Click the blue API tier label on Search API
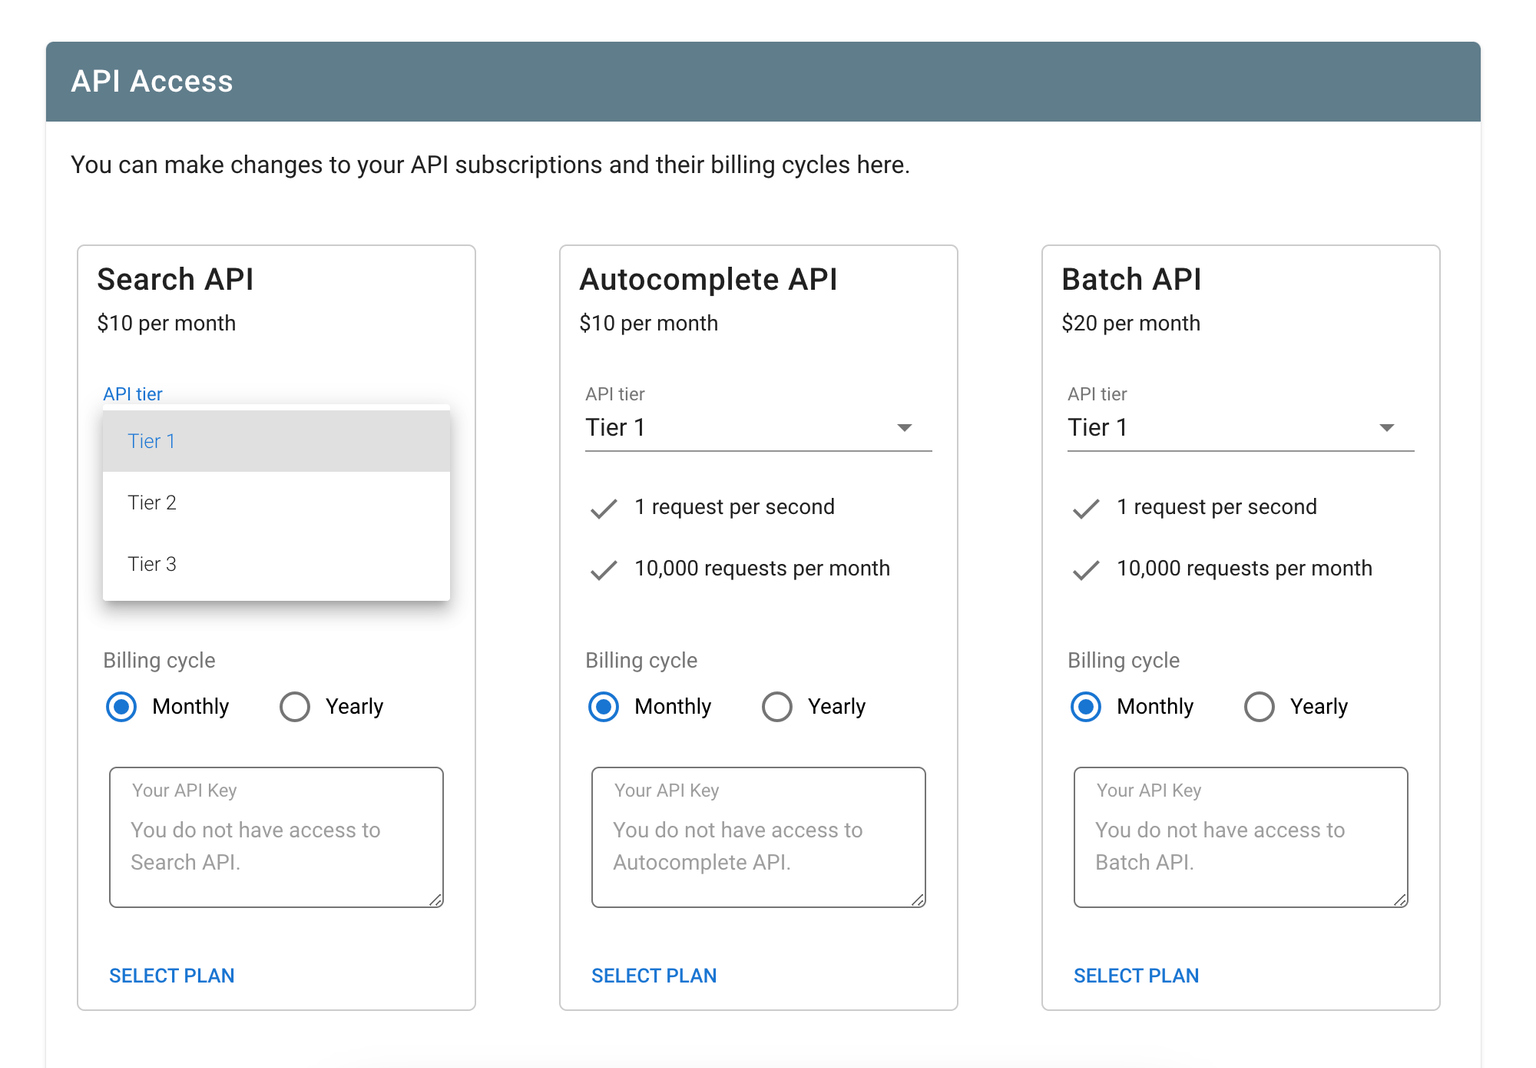 pos(132,394)
